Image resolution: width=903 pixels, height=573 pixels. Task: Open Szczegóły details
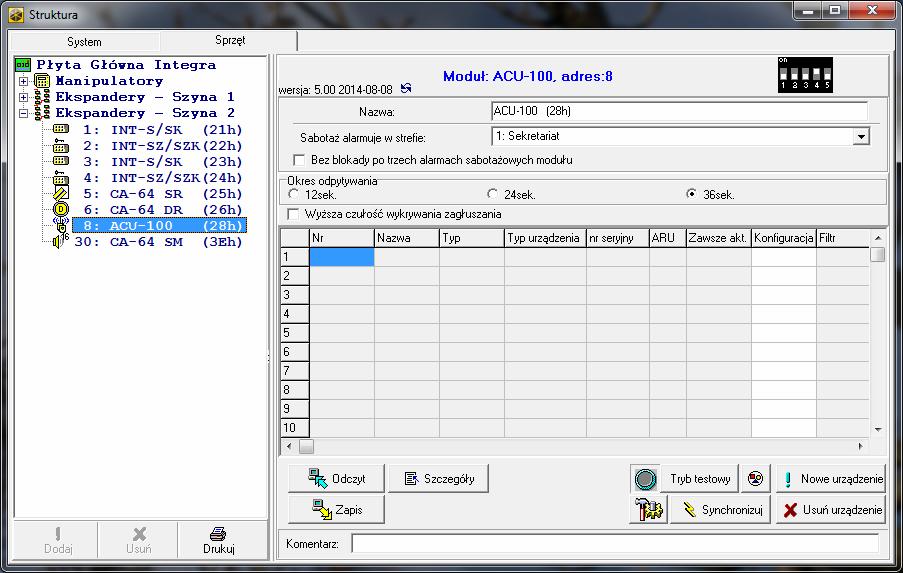click(x=438, y=479)
